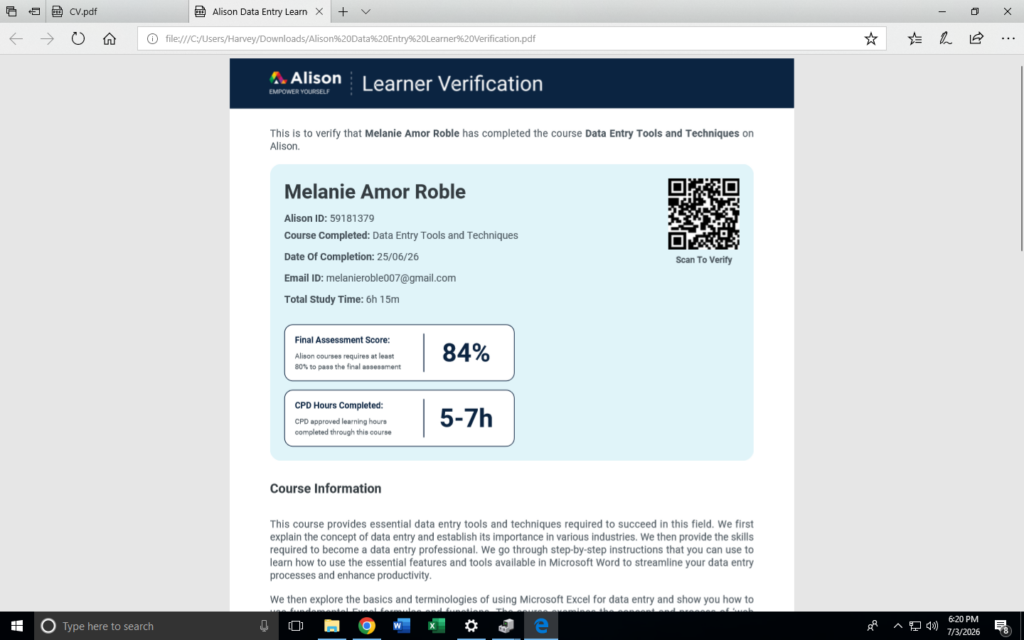Screen dimensions: 1024x640
Task: Click the network icon in system tray
Action: pyautogui.click(x=915, y=626)
